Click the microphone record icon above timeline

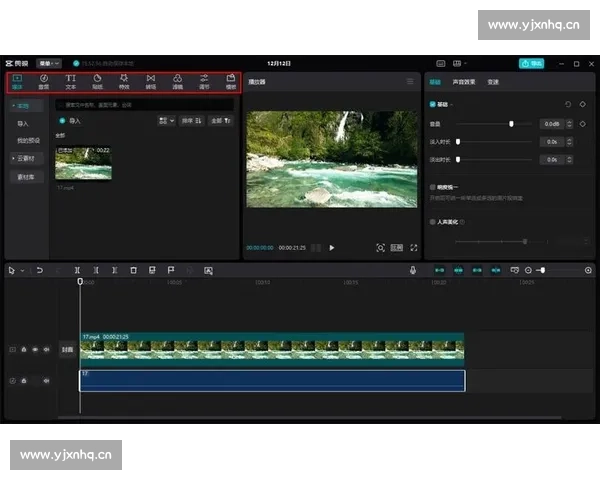click(412, 270)
